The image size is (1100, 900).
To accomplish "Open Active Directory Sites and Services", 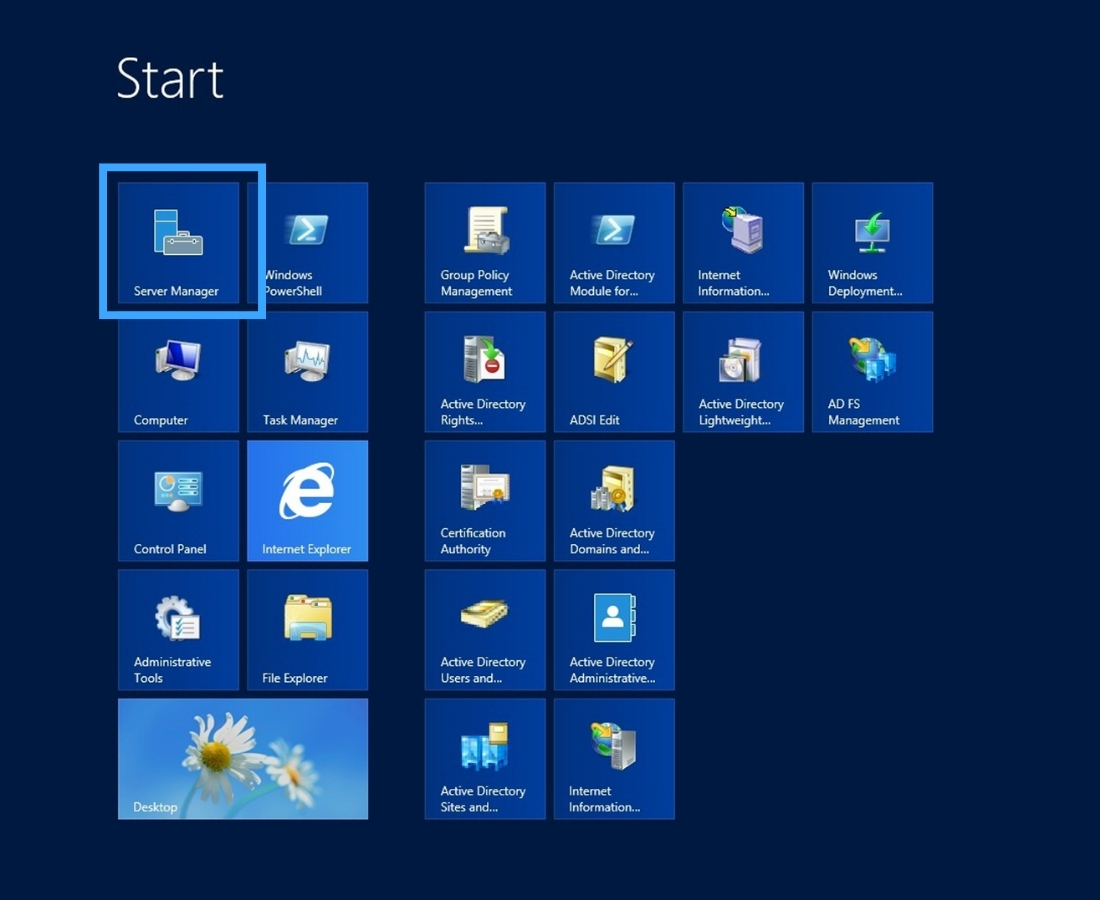I will click(x=484, y=758).
